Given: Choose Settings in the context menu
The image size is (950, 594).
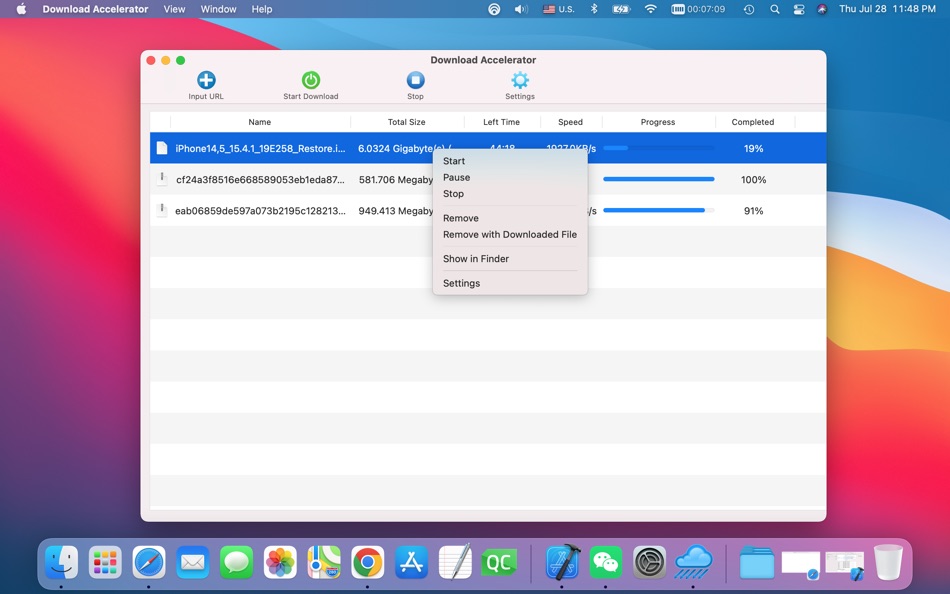Looking at the screenshot, I should pos(461,283).
